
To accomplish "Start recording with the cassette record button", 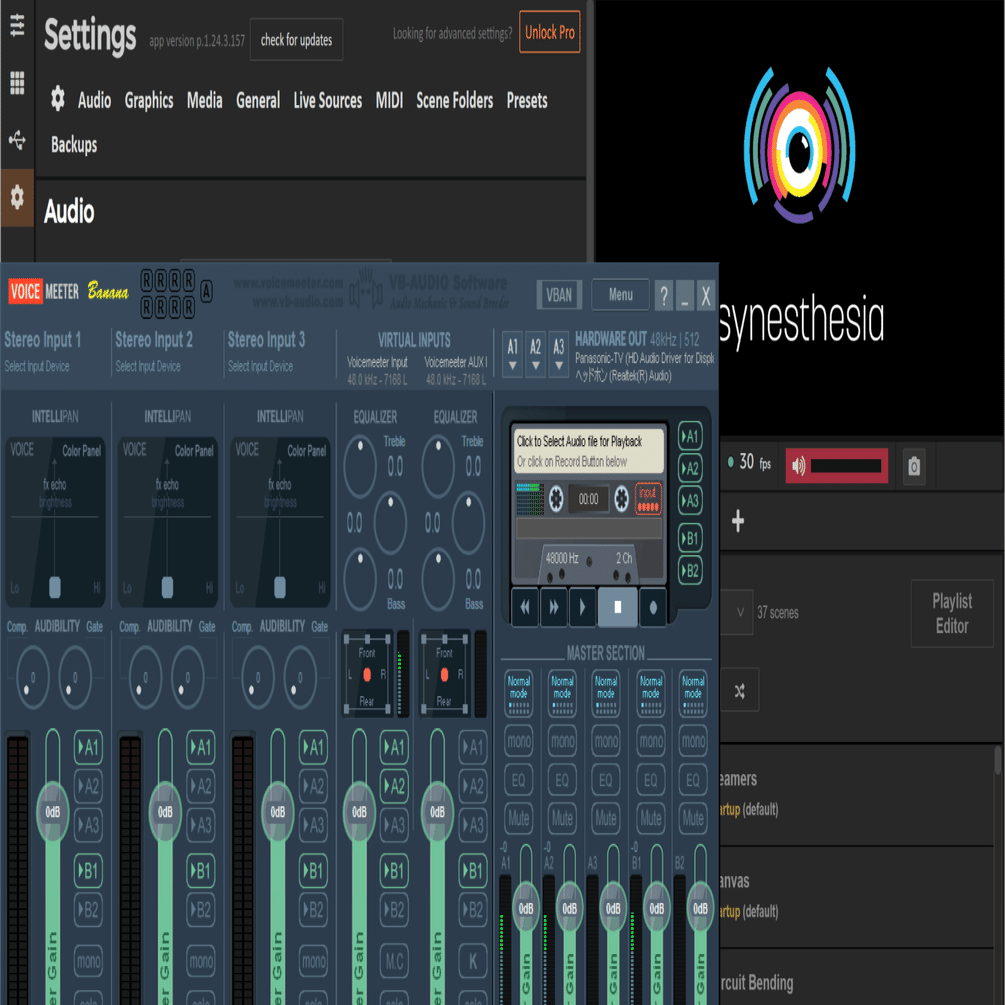I will [x=652, y=607].
